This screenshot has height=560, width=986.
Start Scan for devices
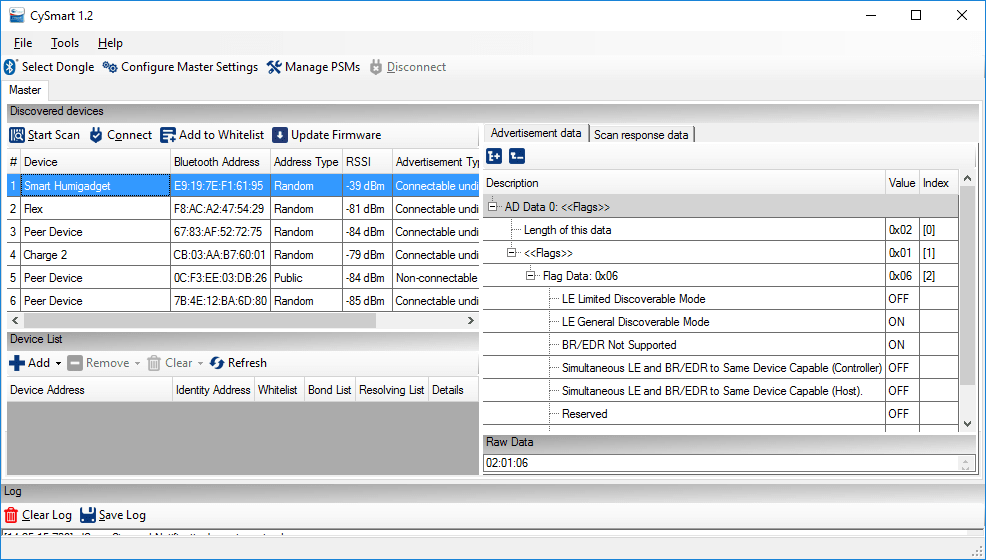coord(45,135)
